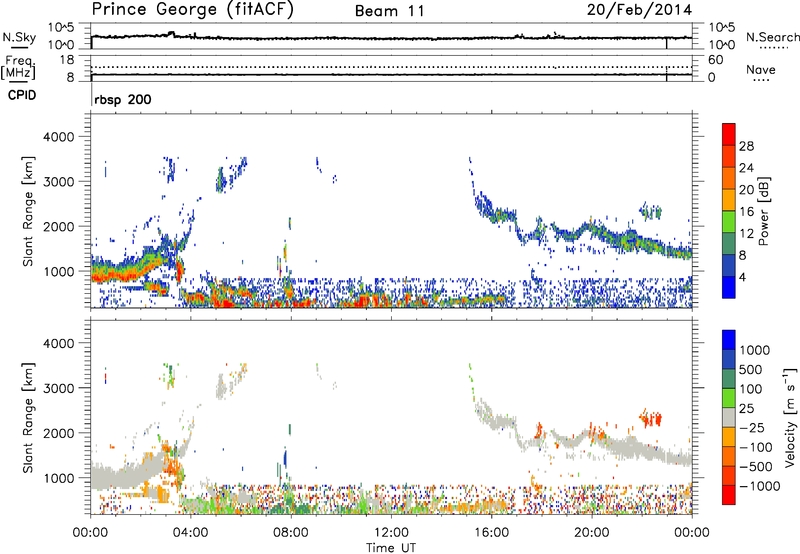The width and height of the screenshot is (800, 554).
Task: Pick the bottom red segment of the velocity colorbar
Action: pos(729,495)
